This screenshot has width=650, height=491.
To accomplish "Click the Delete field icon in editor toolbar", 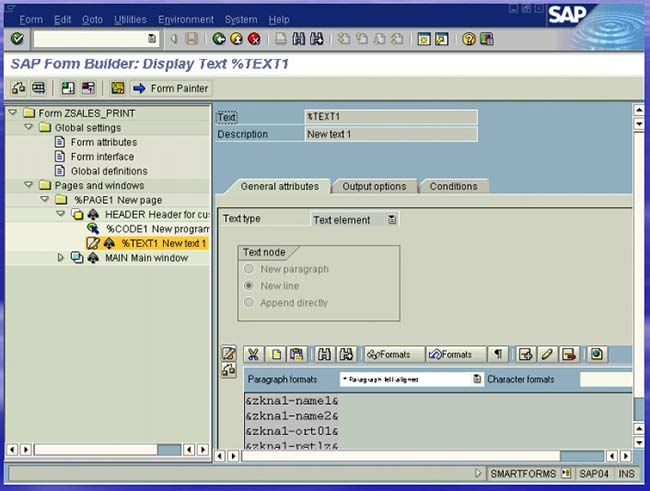I will click(x=569, y=355).
